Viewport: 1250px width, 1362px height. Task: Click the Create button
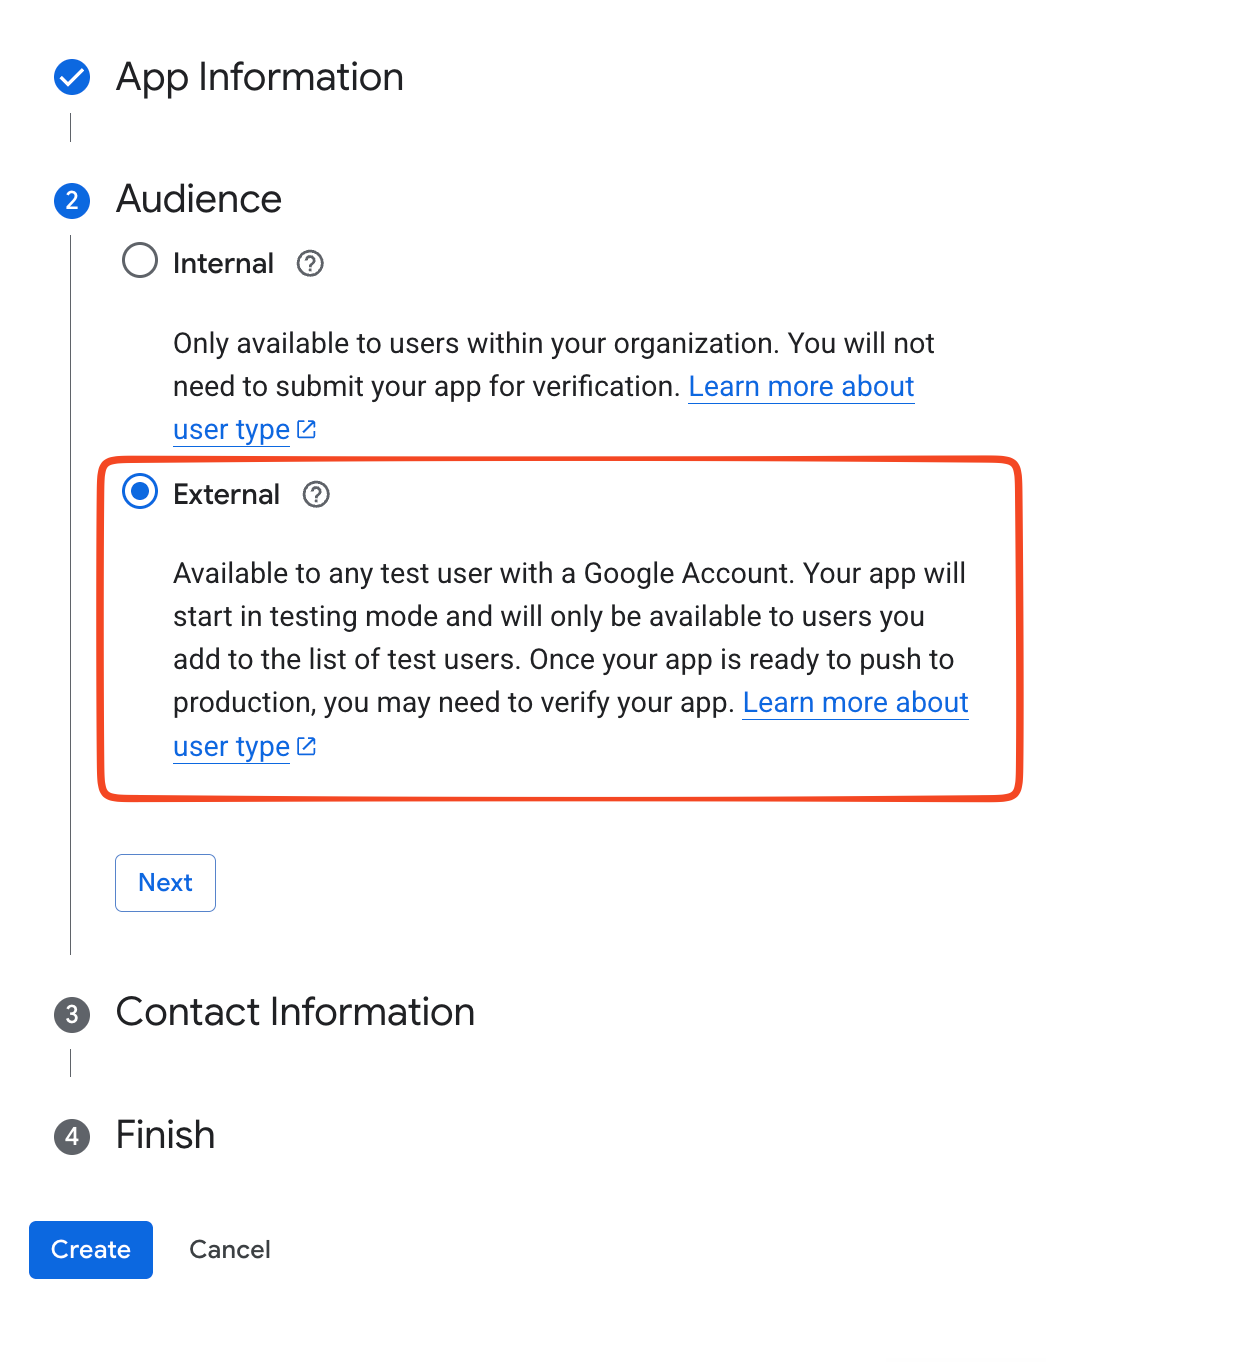91,1250
